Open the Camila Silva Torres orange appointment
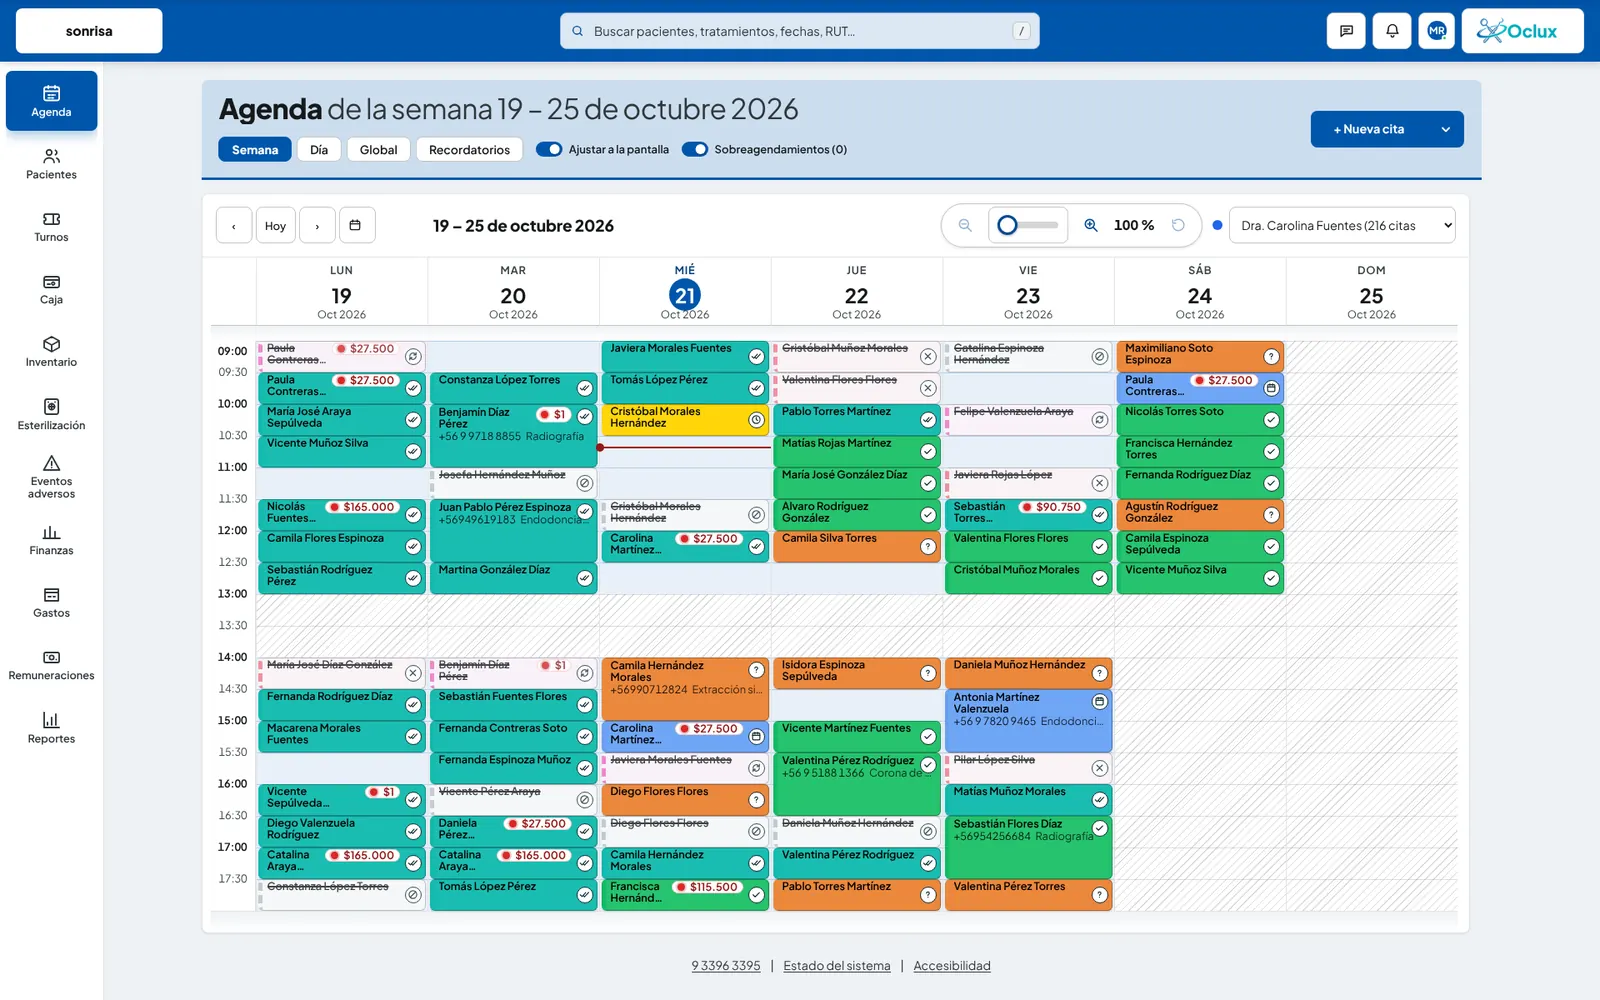Image resolution: width=1600 pixels, height=1000 pixels. [856, 546]
